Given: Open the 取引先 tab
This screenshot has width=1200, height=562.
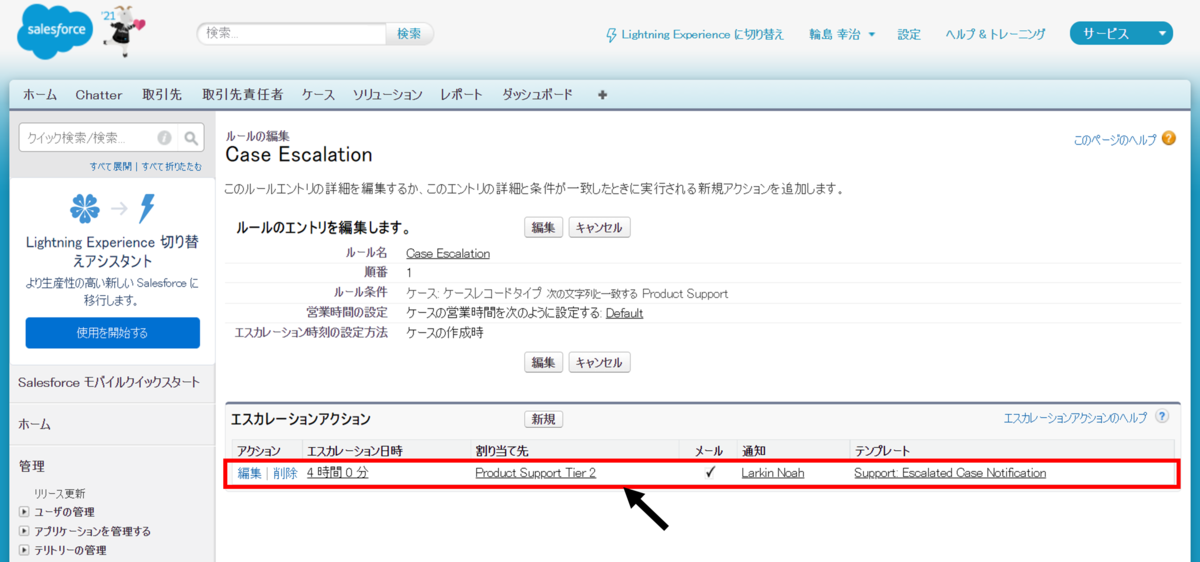Looking at the screenshot, I should (162, 95).
